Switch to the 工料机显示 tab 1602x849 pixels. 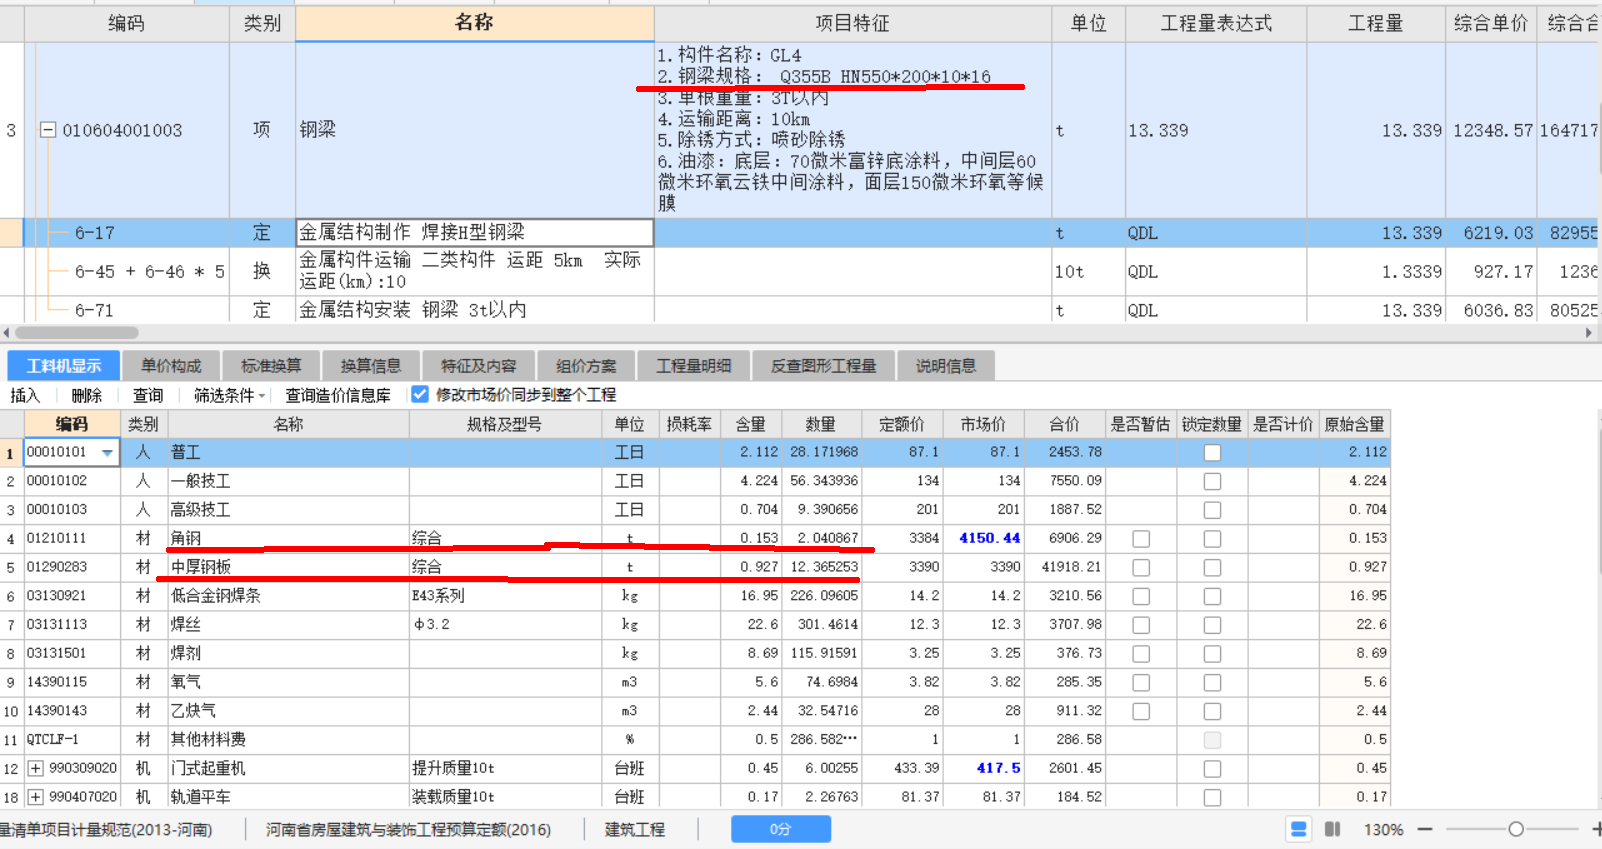[64, 366]
